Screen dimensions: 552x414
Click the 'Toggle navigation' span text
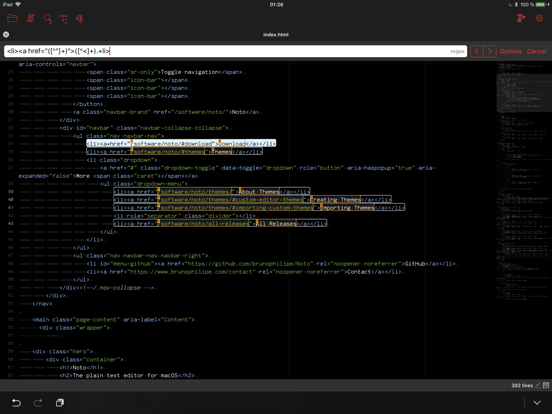coord(189,72)
